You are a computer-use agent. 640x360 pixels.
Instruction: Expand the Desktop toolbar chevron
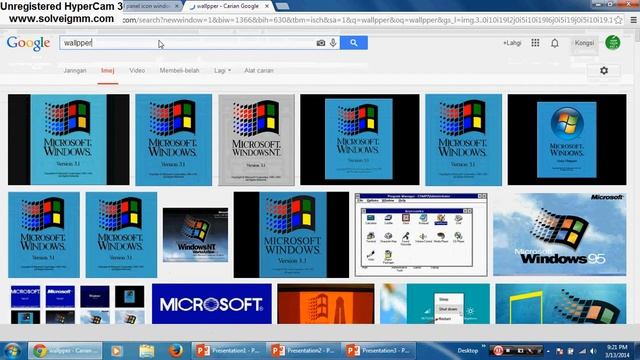click(484, 347)
